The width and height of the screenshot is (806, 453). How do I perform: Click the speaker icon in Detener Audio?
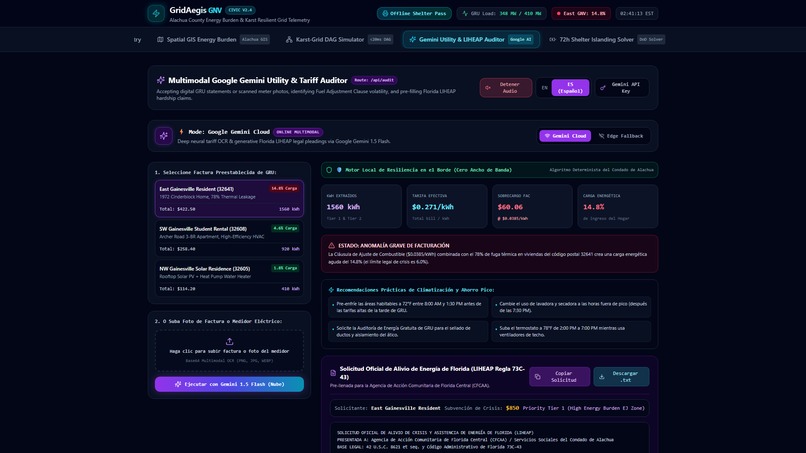pos(488,88)
